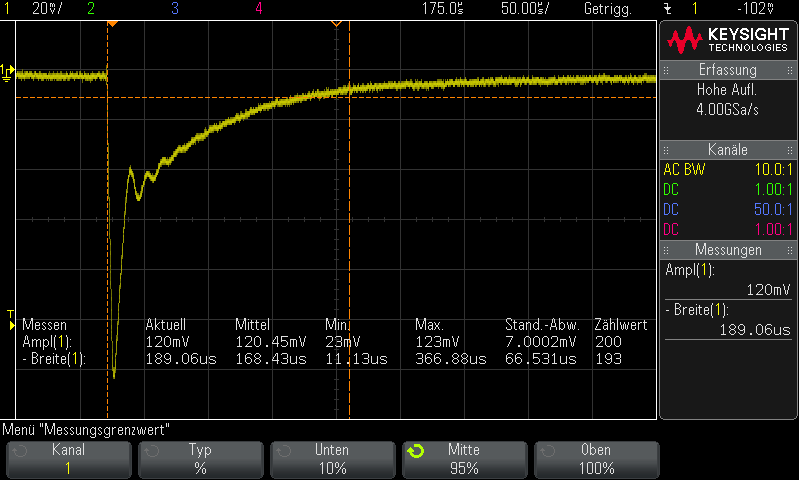Toggle channel 4 indicator in top bar
Image resolution: width=799 pixels, height=480 pixels.
tap(259, 8)
